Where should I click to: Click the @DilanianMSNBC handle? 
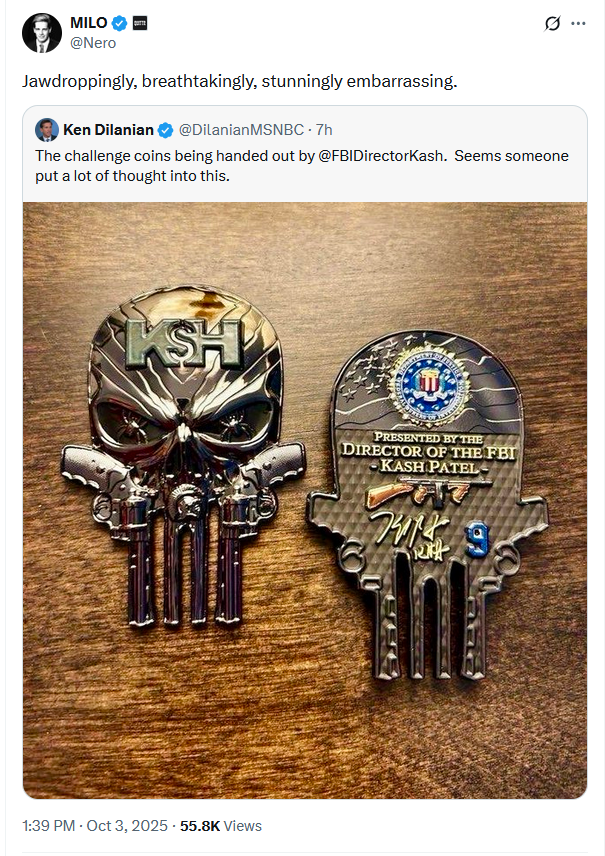(241, 130)
